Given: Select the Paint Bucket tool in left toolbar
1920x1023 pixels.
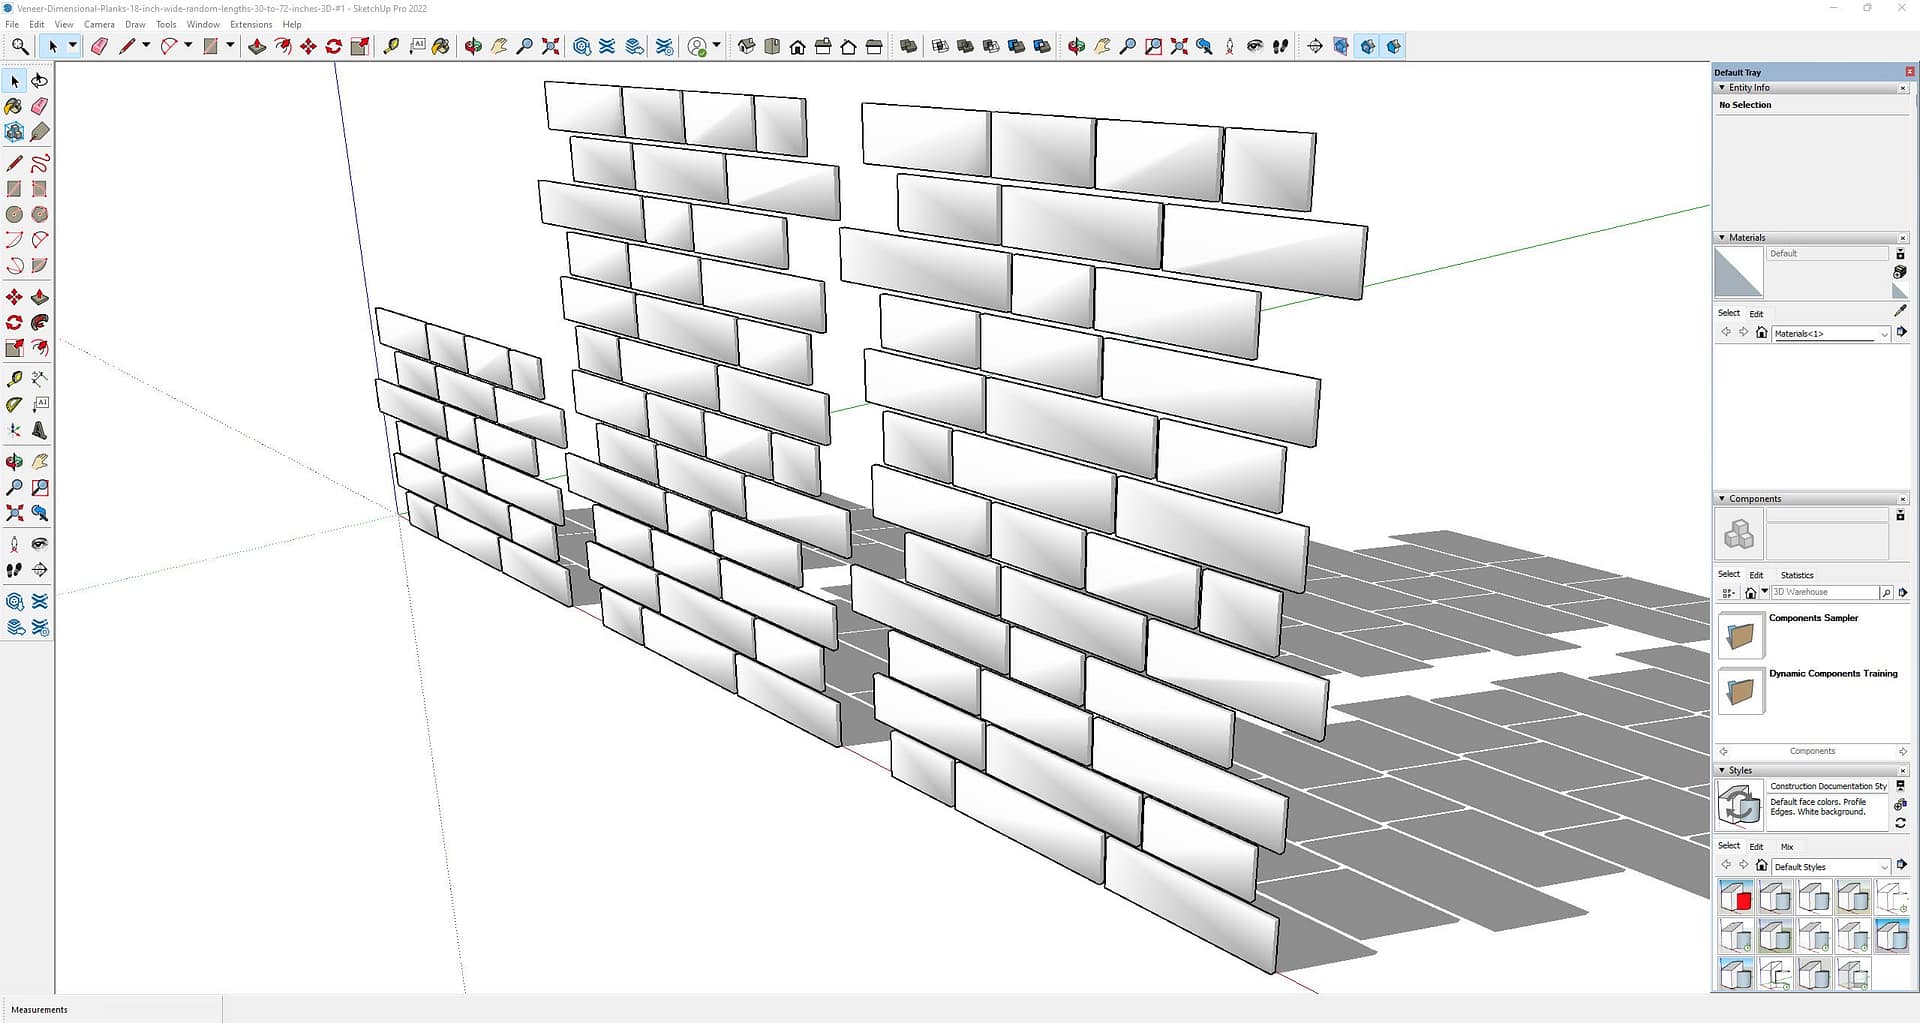Looking at the screenshot, I should (x=14, y=106).
